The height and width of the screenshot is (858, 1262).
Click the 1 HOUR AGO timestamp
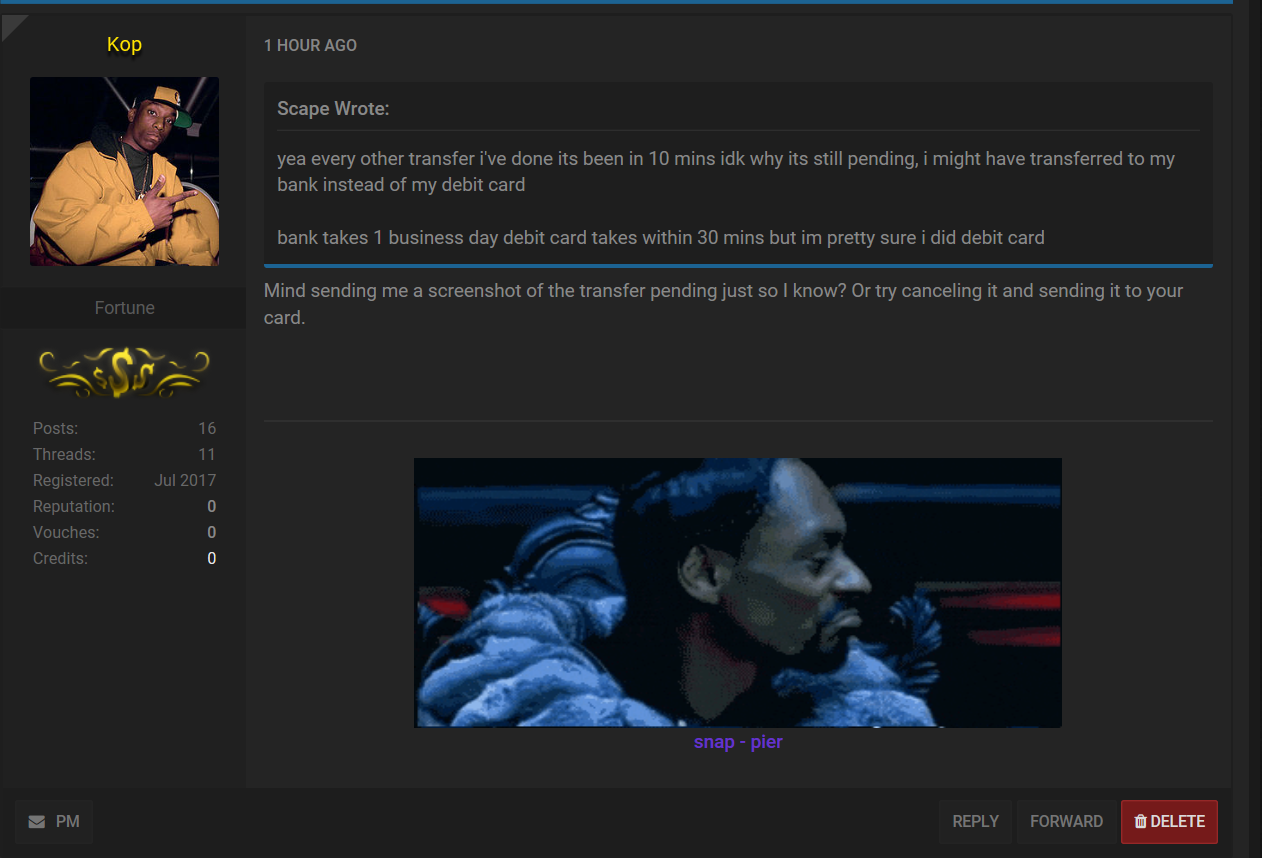310,45
